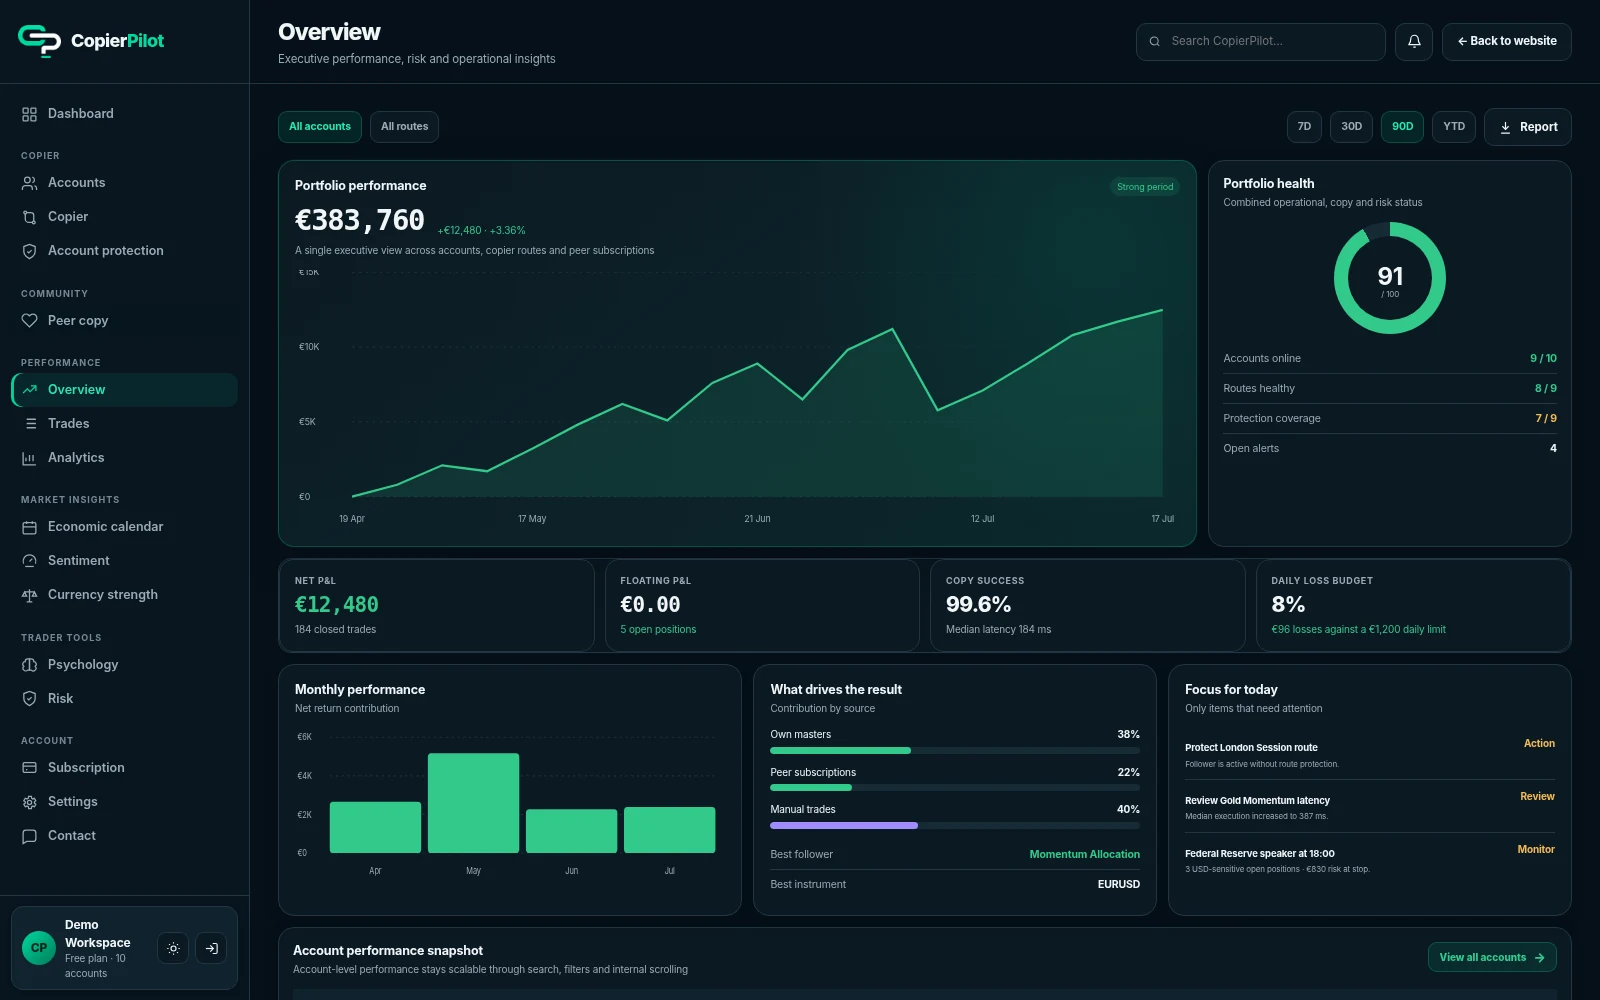Click the Copier sidebar icon

point(29,217)
